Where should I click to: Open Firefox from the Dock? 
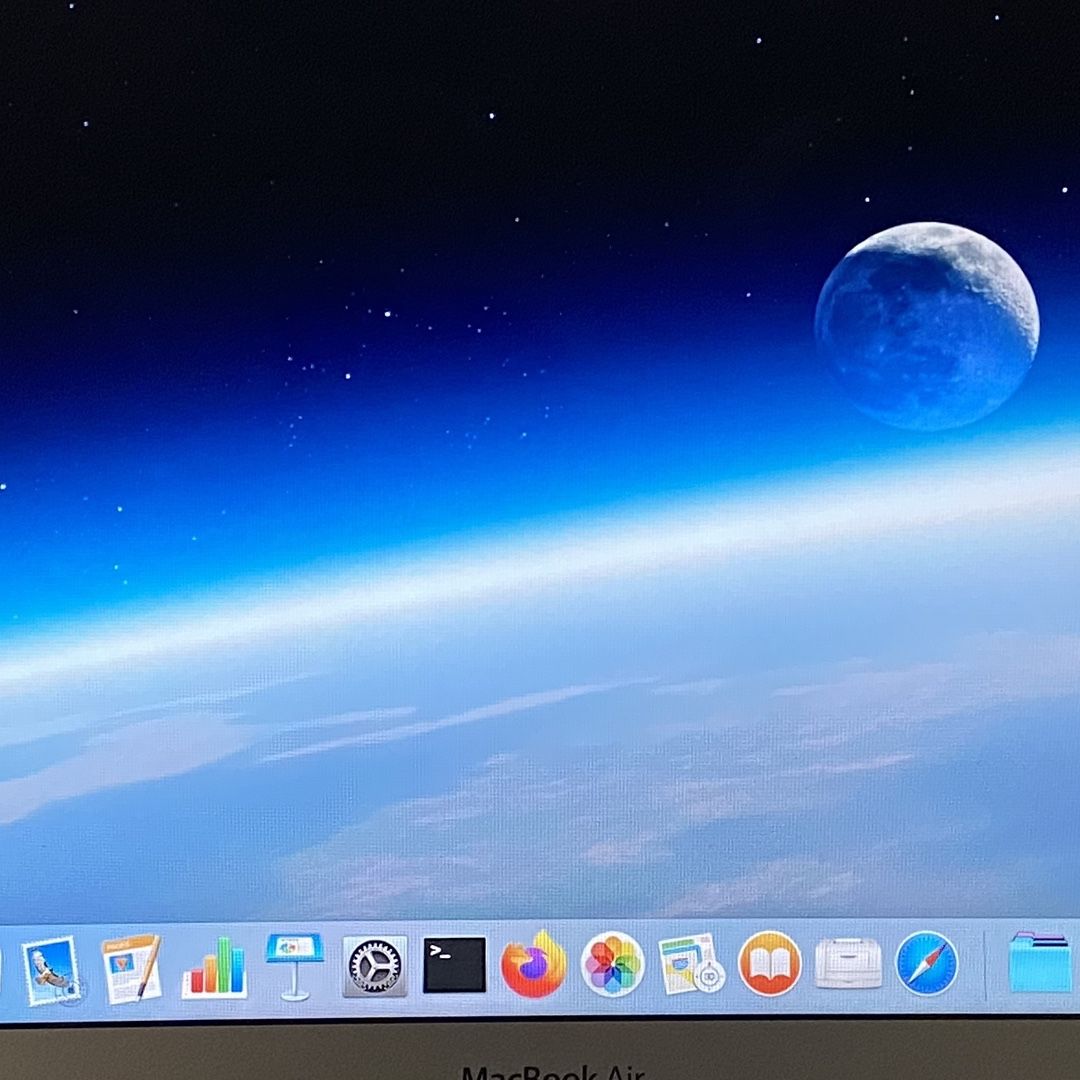click(x=534, y=964)
